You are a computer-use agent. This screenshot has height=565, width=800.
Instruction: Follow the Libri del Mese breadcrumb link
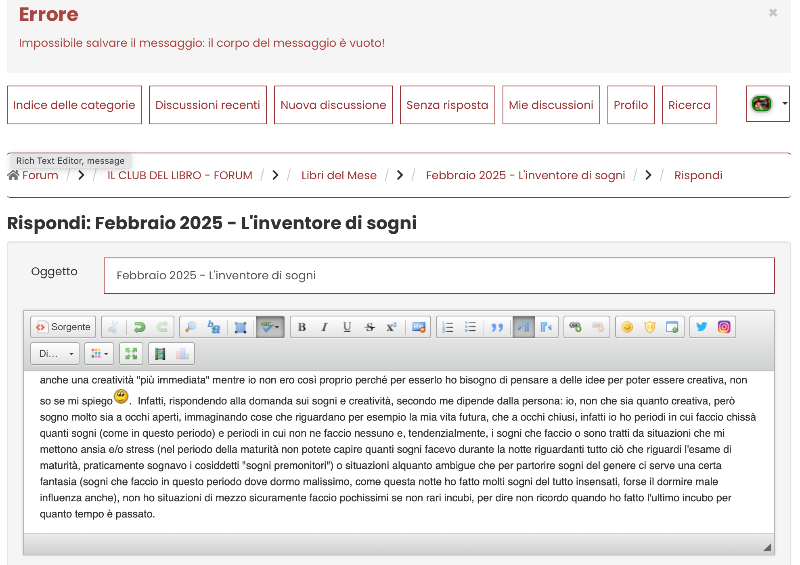(339, 175)
